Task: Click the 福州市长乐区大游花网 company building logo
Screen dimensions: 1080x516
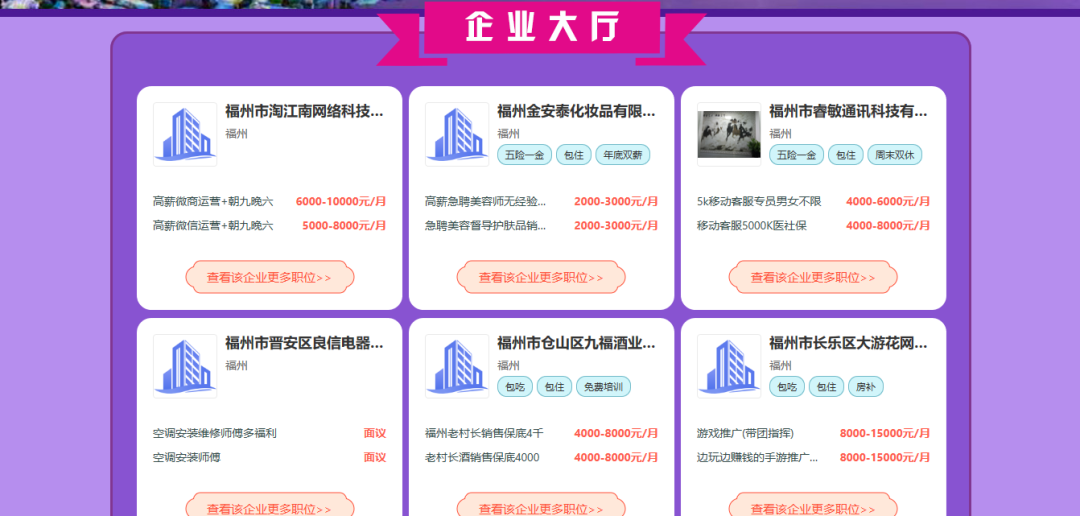Action: point(729,366)
